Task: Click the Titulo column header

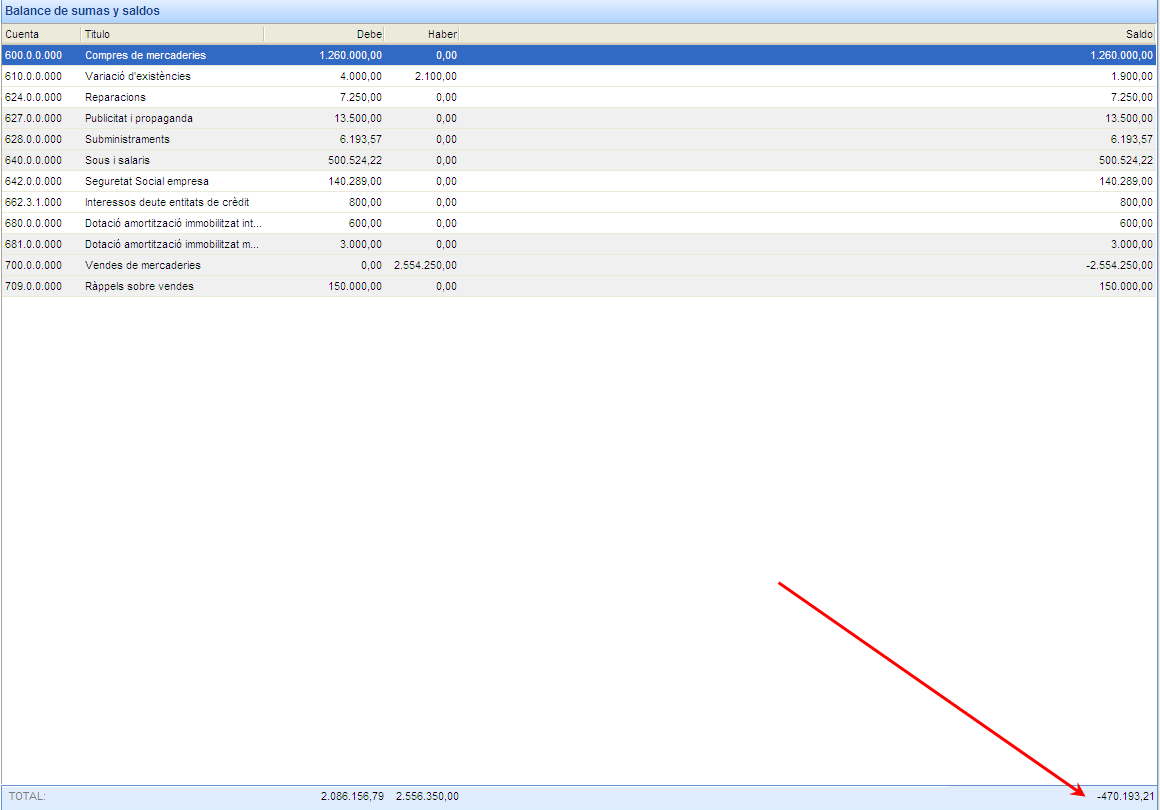Action: click(x=171, y=34)
